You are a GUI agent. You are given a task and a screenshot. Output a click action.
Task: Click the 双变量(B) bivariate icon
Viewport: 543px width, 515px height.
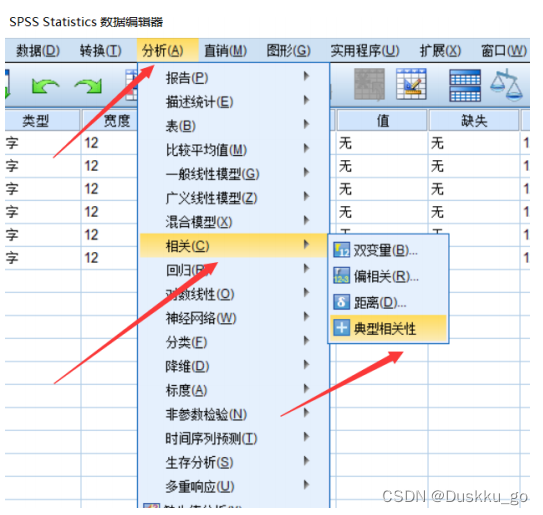(341, 250)
